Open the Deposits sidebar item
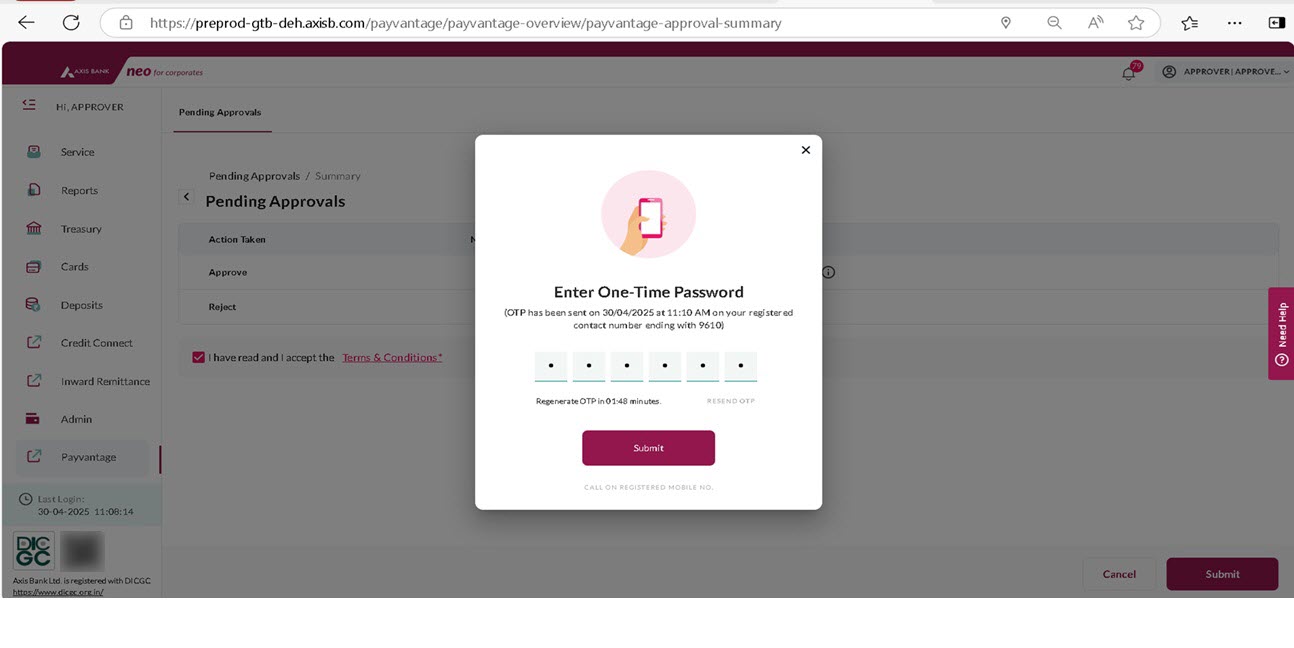The height and width of the screenshot is (648, 1294). (x=81, y=305)
